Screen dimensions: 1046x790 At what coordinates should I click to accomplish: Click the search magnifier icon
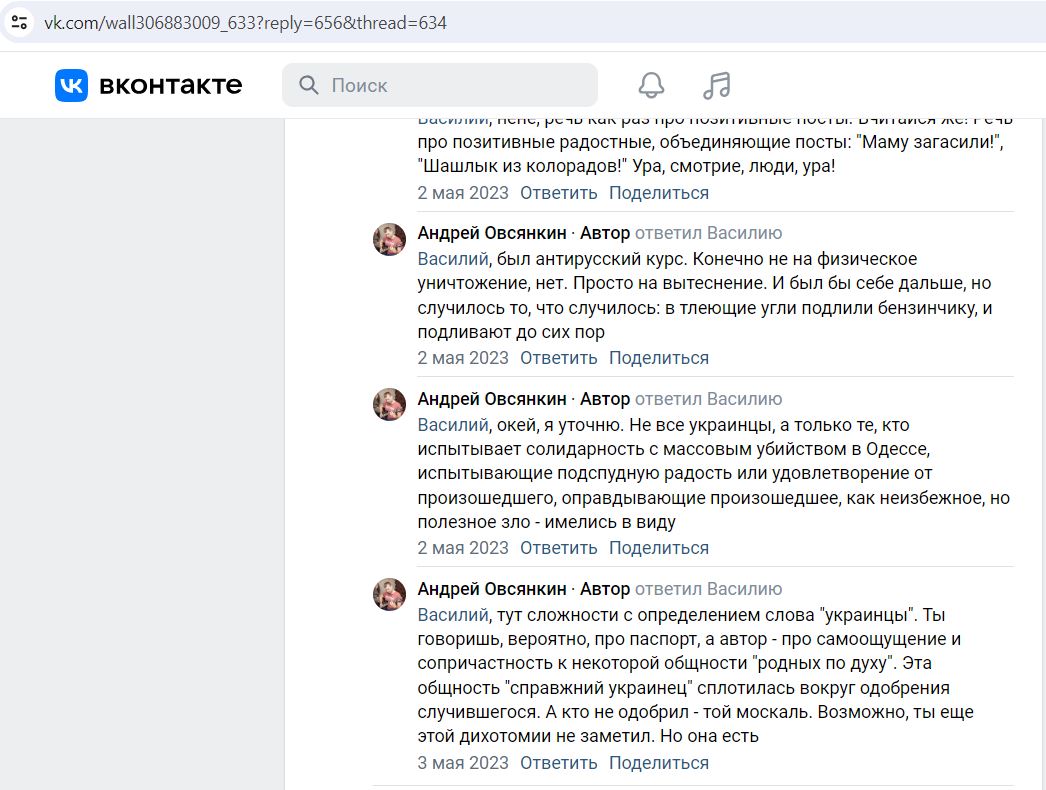point(308,85)
